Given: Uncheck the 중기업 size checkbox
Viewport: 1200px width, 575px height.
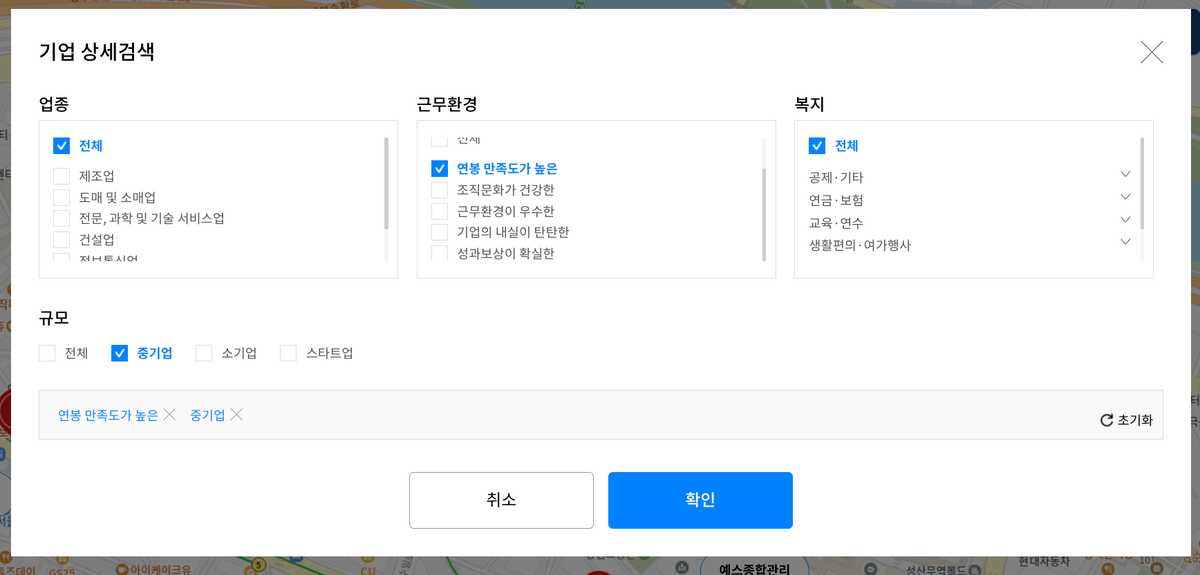Looking at the screenshot, I should pyautogui.click(x=119, y=353).
